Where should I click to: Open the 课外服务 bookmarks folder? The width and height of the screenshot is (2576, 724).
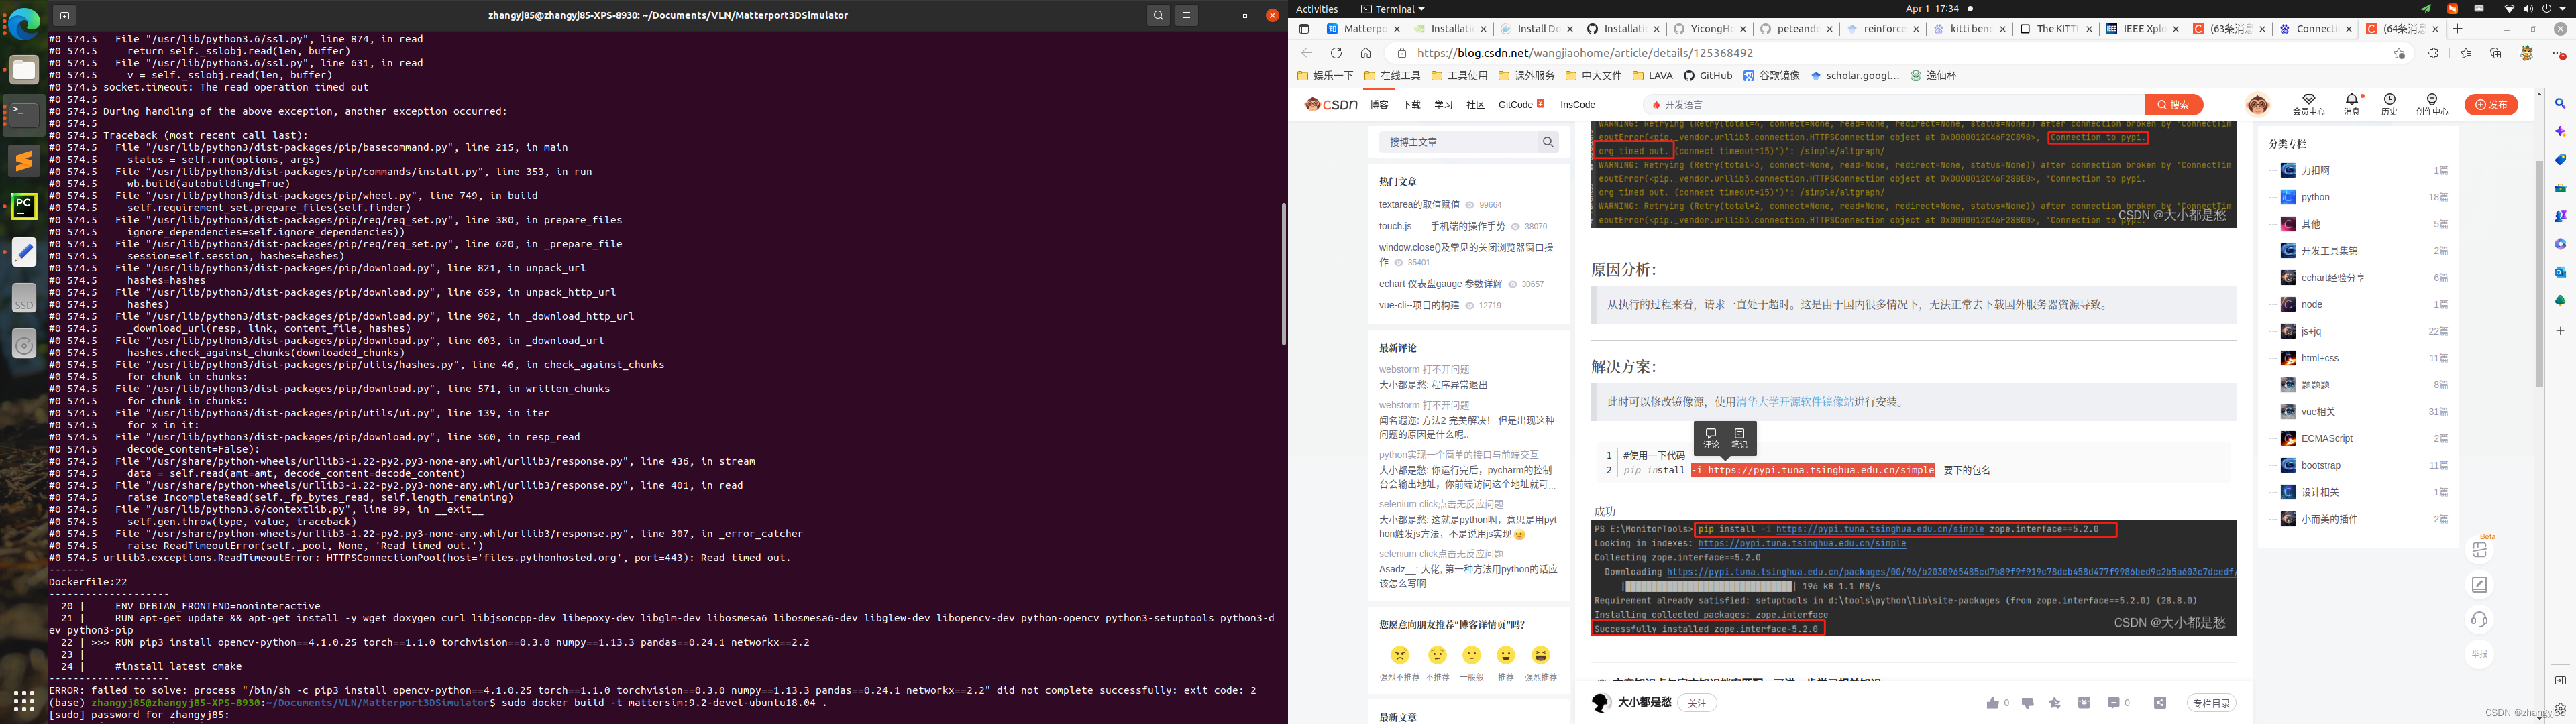1526,76
